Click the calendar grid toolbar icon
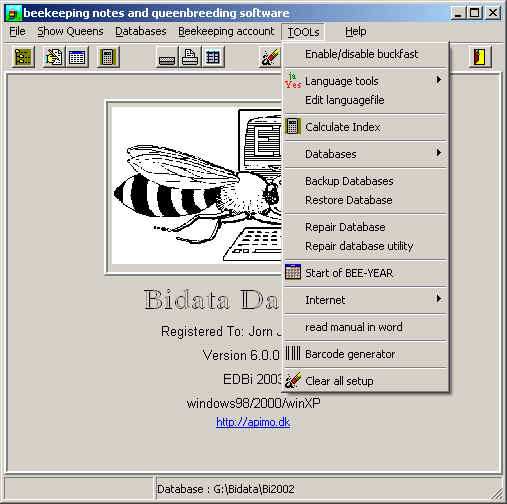The height and width of the screenshot is (504, 507). (77, 57)
